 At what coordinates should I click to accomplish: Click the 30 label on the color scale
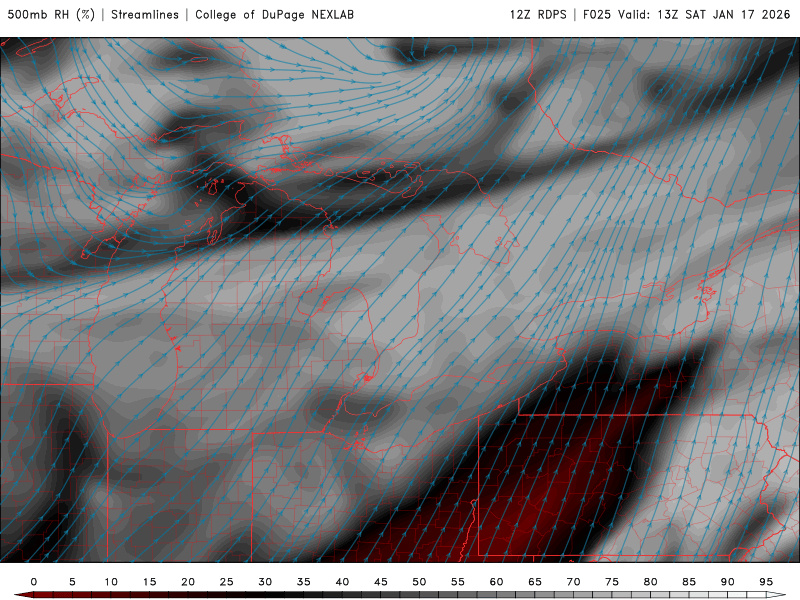(x=265, y=582)
